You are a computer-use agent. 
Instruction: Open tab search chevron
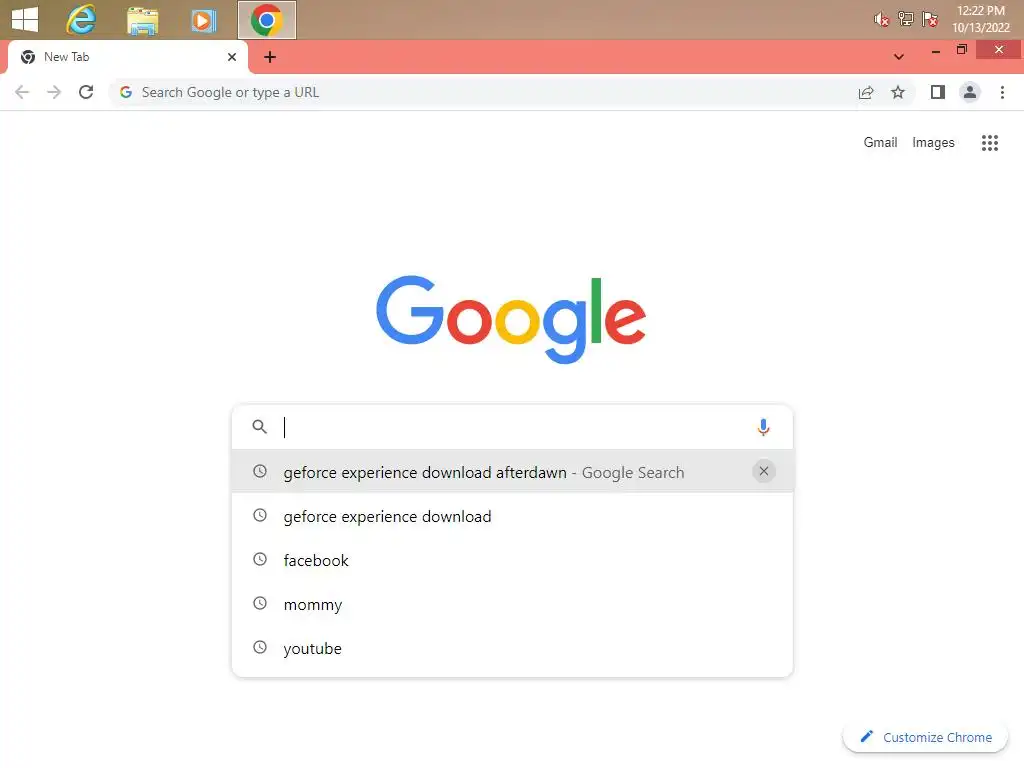(899, 57)
